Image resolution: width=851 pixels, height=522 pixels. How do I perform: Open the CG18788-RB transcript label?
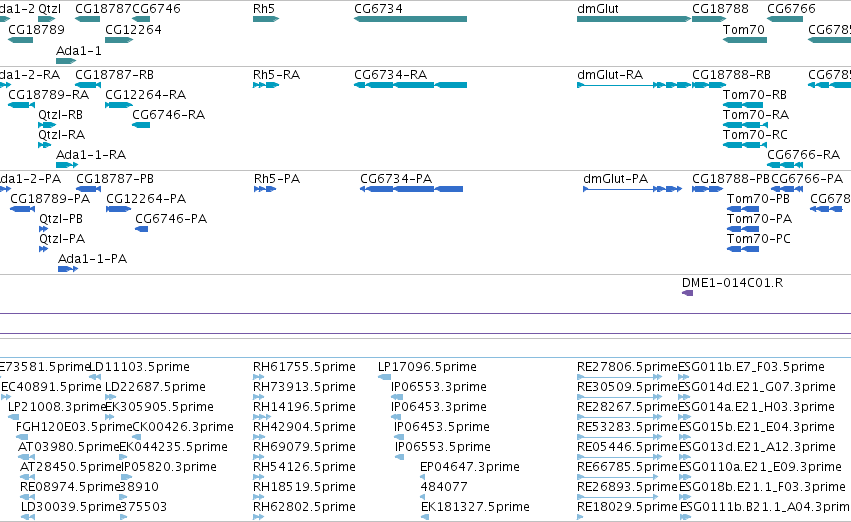[731, 74]
